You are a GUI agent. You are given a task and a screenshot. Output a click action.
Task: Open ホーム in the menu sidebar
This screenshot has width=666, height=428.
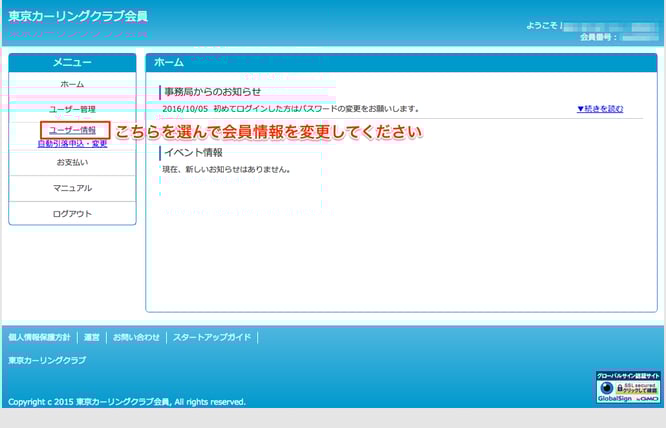(x=72, y=84)
